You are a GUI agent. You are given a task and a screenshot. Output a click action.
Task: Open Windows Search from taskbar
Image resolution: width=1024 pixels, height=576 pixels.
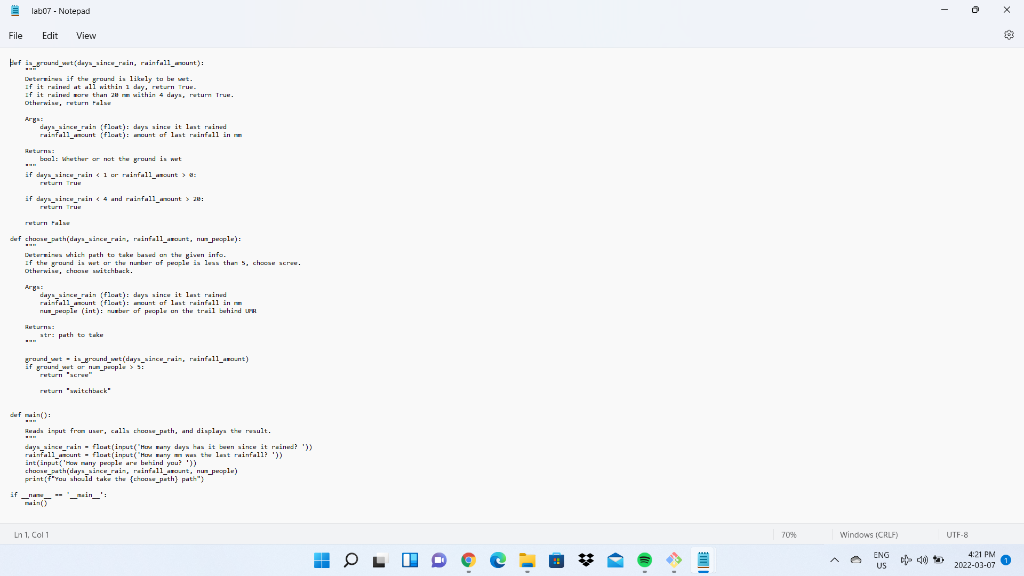[x=350, y=560]
